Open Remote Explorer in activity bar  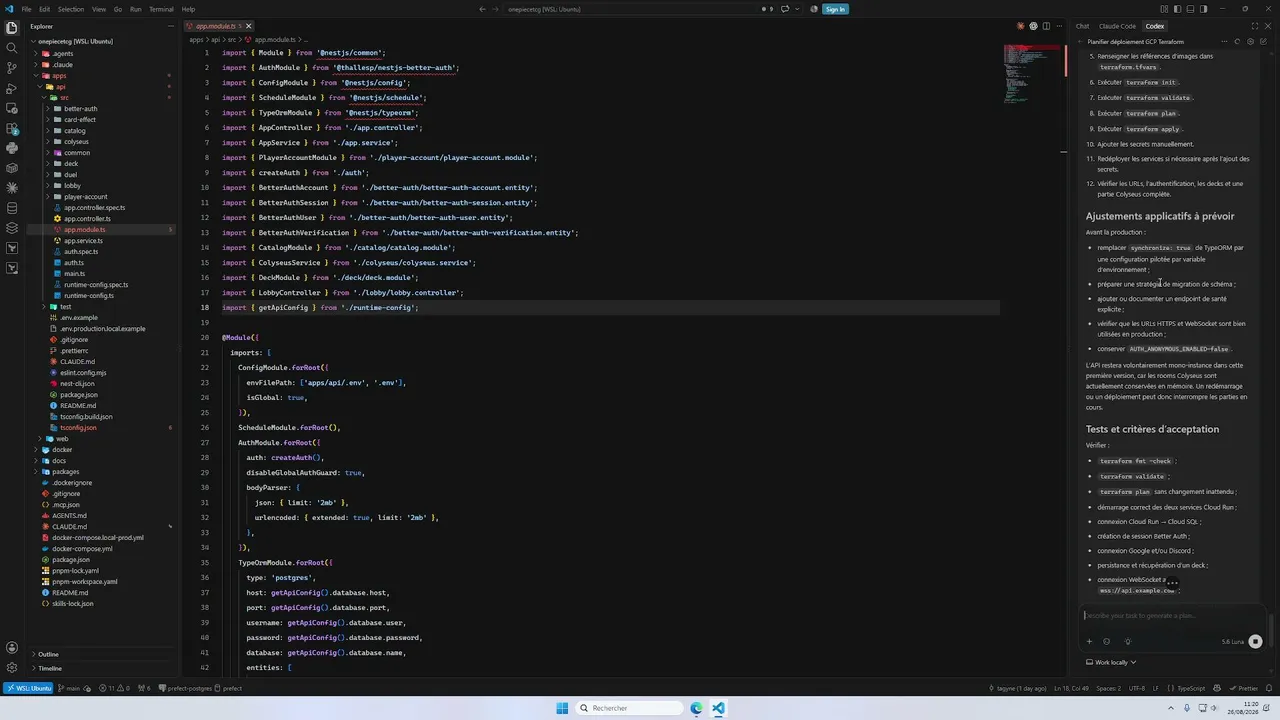click(12, 107)
